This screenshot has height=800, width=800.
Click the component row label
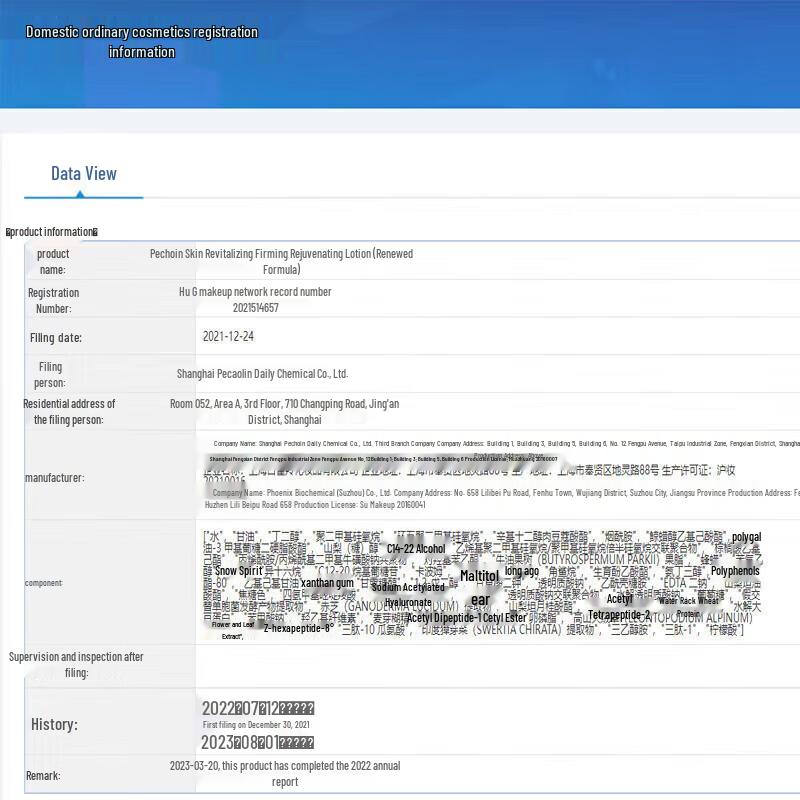tap(44, 583)
